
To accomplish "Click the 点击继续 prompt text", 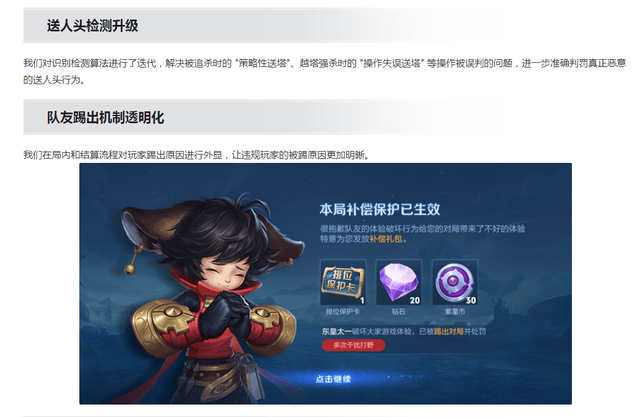I will 333,379.
